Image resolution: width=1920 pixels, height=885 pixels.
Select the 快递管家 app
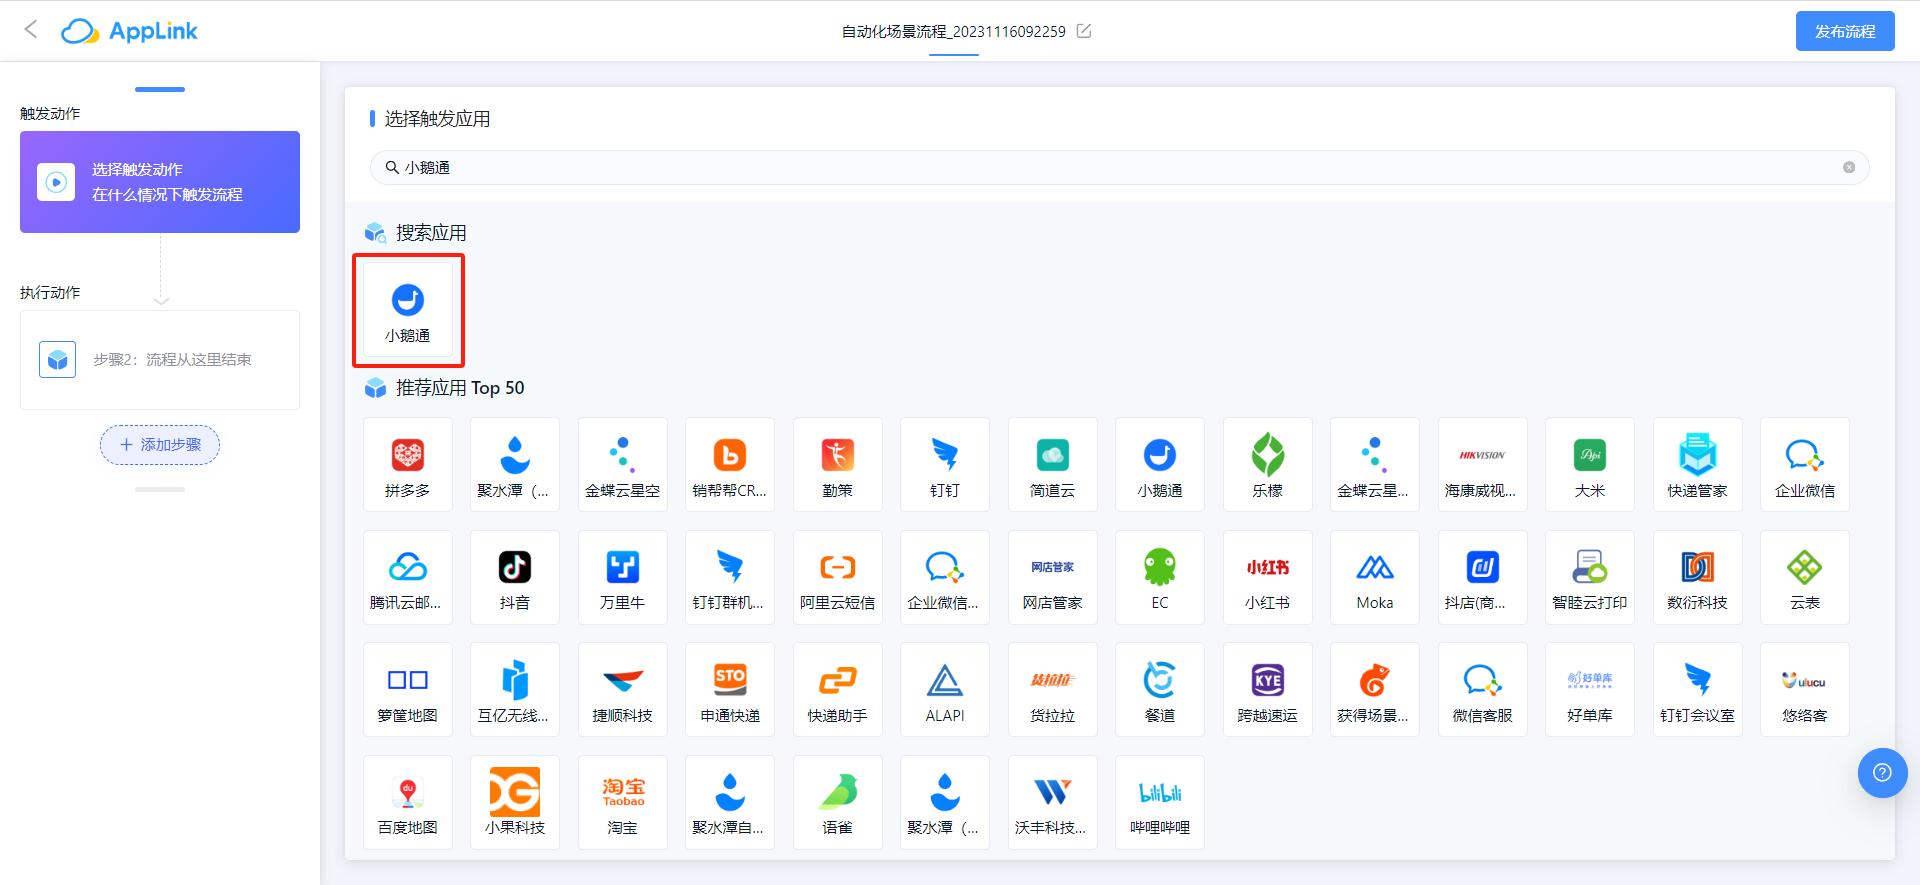tap(1698, 465)
